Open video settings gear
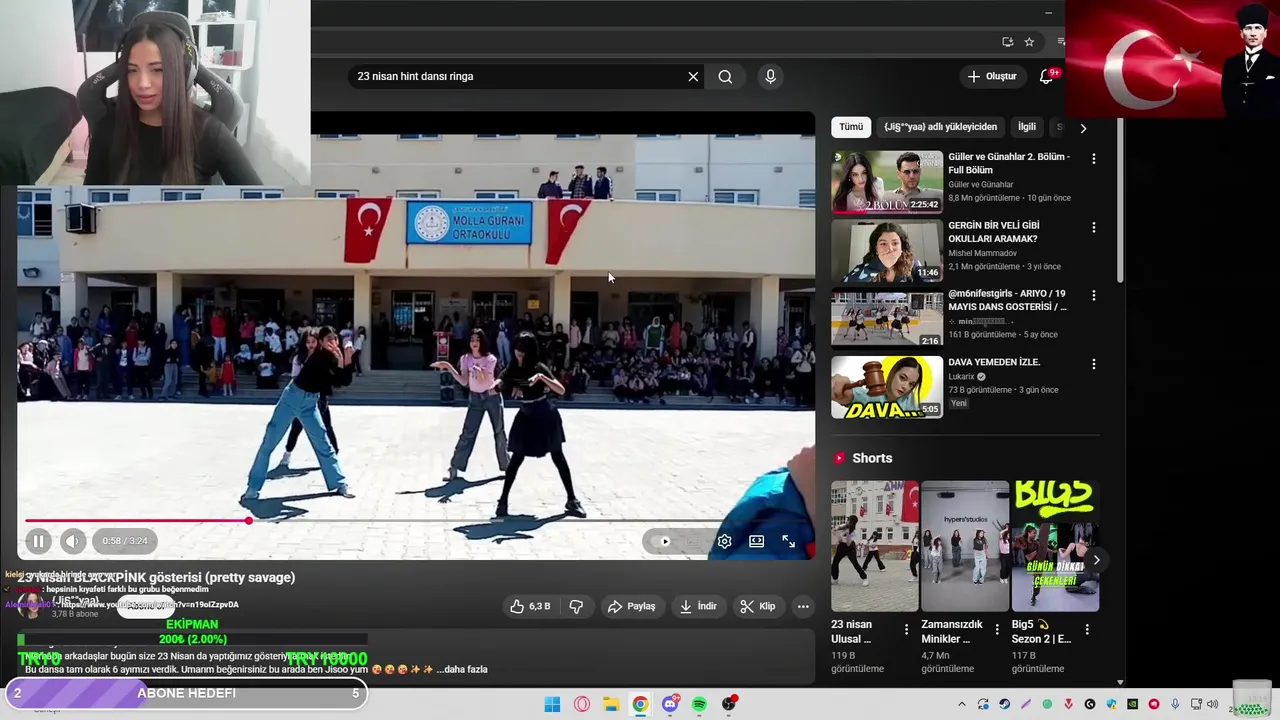Image resolution: width=1280 pixels, height=720 pixels. coord(725,541)
